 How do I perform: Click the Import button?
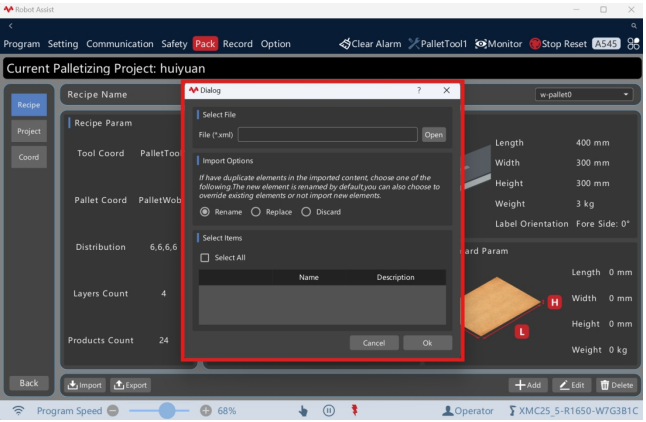tap(85, 385)
